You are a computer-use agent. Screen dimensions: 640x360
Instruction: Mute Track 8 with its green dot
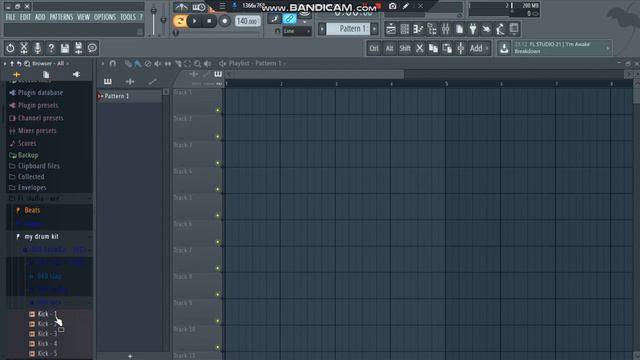pos(218,294)
